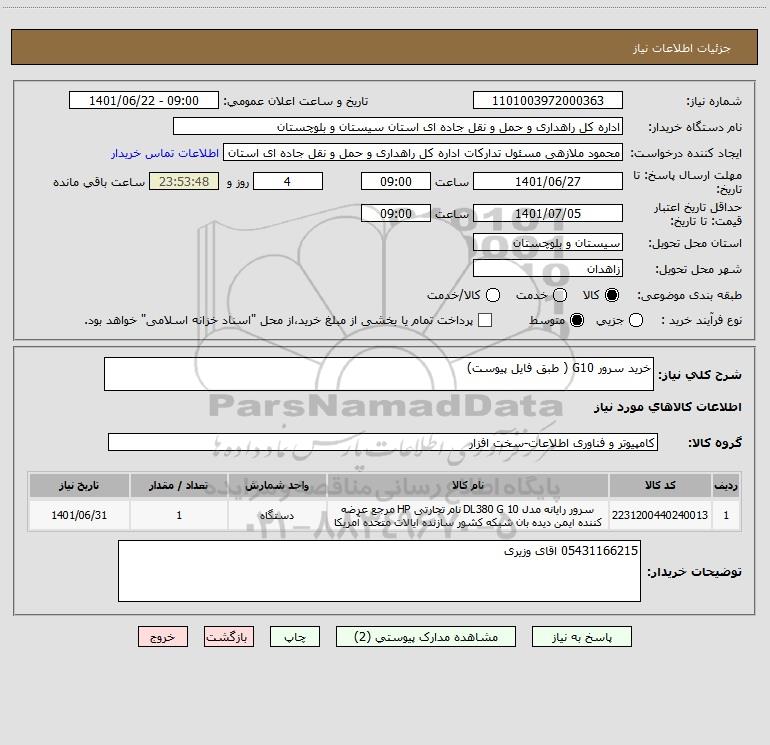Image resolution: width=770 pixels, height=745 pixels.
Task: Tick the اسناد خزانه اسلامی payment checkbox
Action: click(x=485, y=320)
